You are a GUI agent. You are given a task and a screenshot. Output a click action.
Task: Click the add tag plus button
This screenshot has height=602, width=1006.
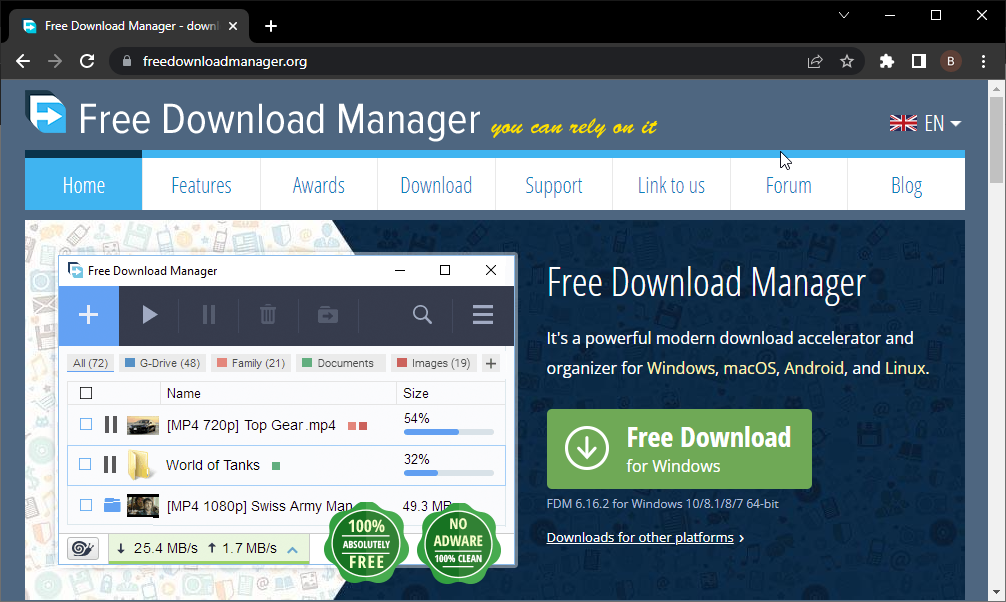[491, 363]
